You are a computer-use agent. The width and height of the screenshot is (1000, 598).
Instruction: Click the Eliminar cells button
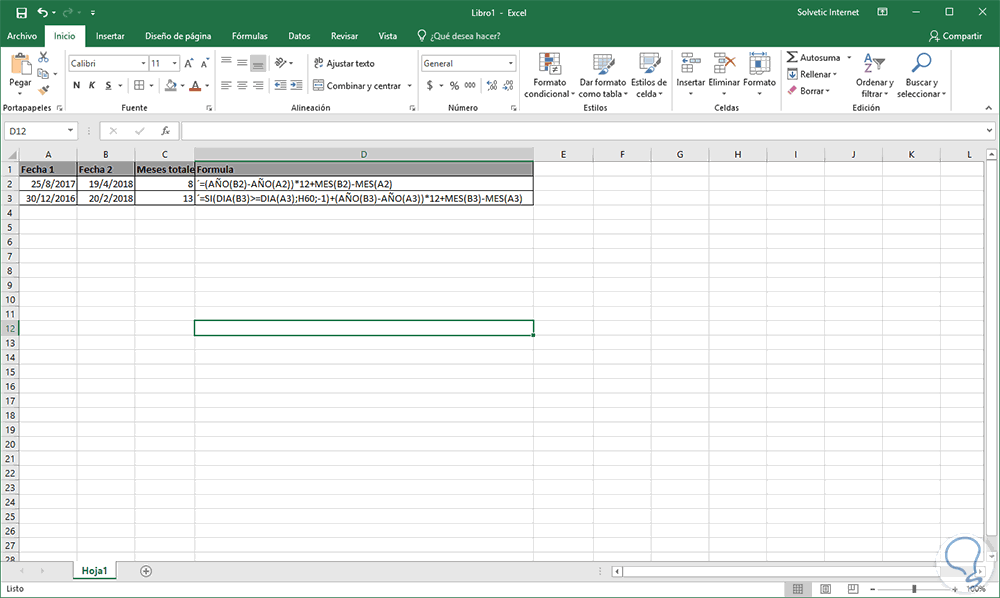(x=724, y=76)
